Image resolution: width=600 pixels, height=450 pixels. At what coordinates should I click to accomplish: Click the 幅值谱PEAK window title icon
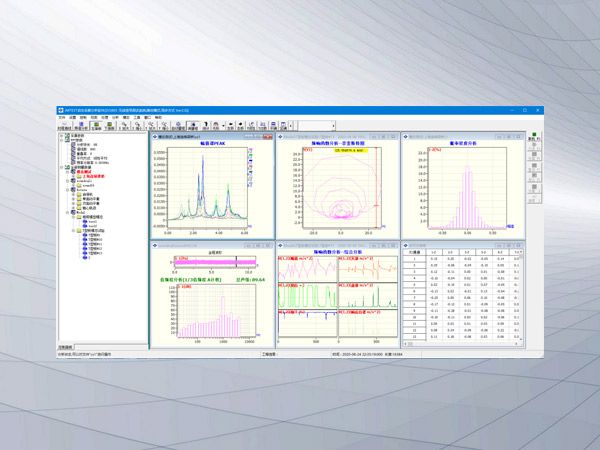(x=154, y=137)
